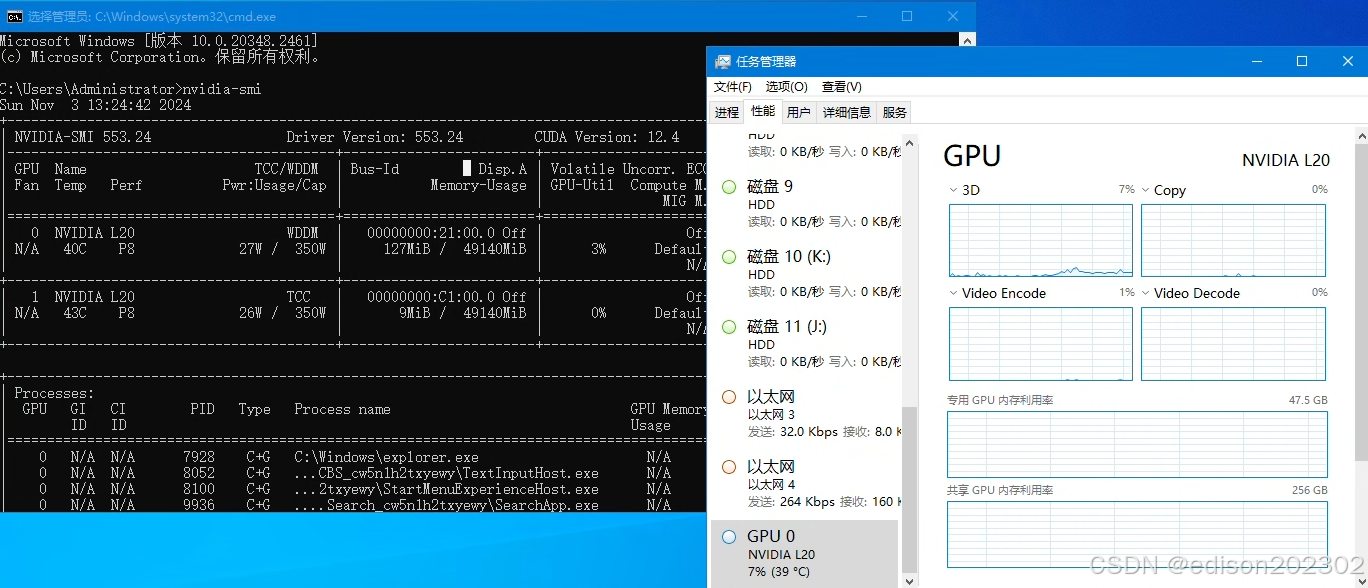Switch to the 性能 tab
This screenshot has width=1368, height=588.
pyautogui.click(x=763, y=111)
